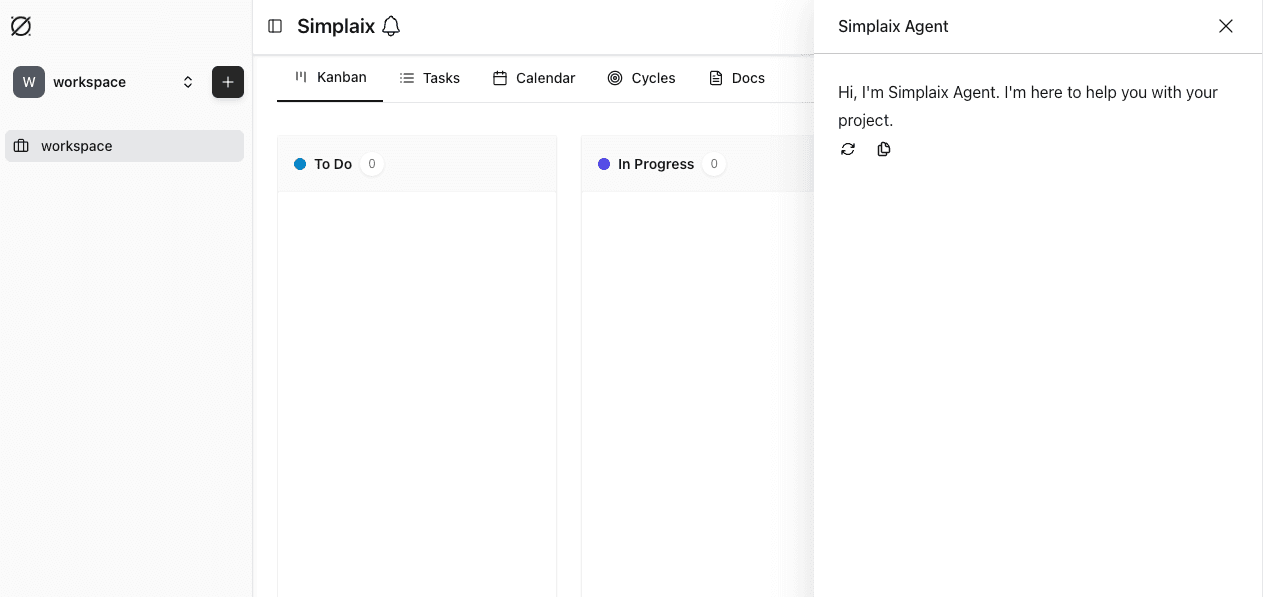1263x597 pixels.
Task: Select the Kanban board icon
Action: click(x=301, y=77)
